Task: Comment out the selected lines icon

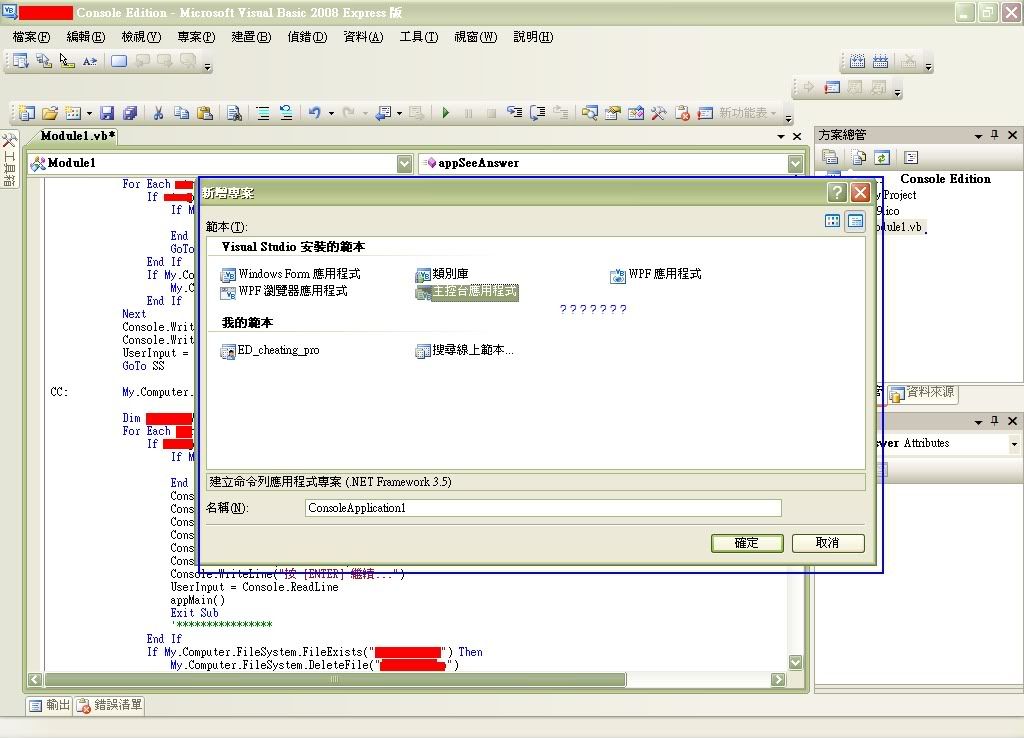Action: pos(263,113)
